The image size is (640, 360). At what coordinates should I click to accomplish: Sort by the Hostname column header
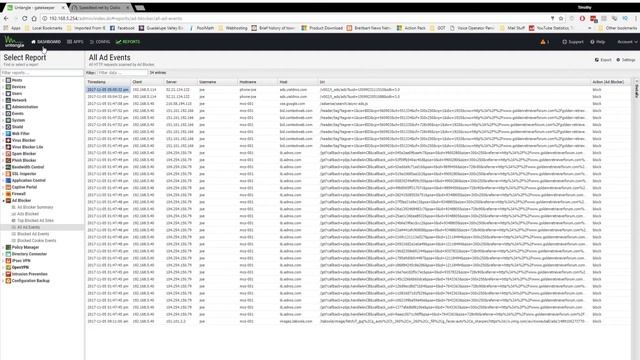click(x=257, y=82)
